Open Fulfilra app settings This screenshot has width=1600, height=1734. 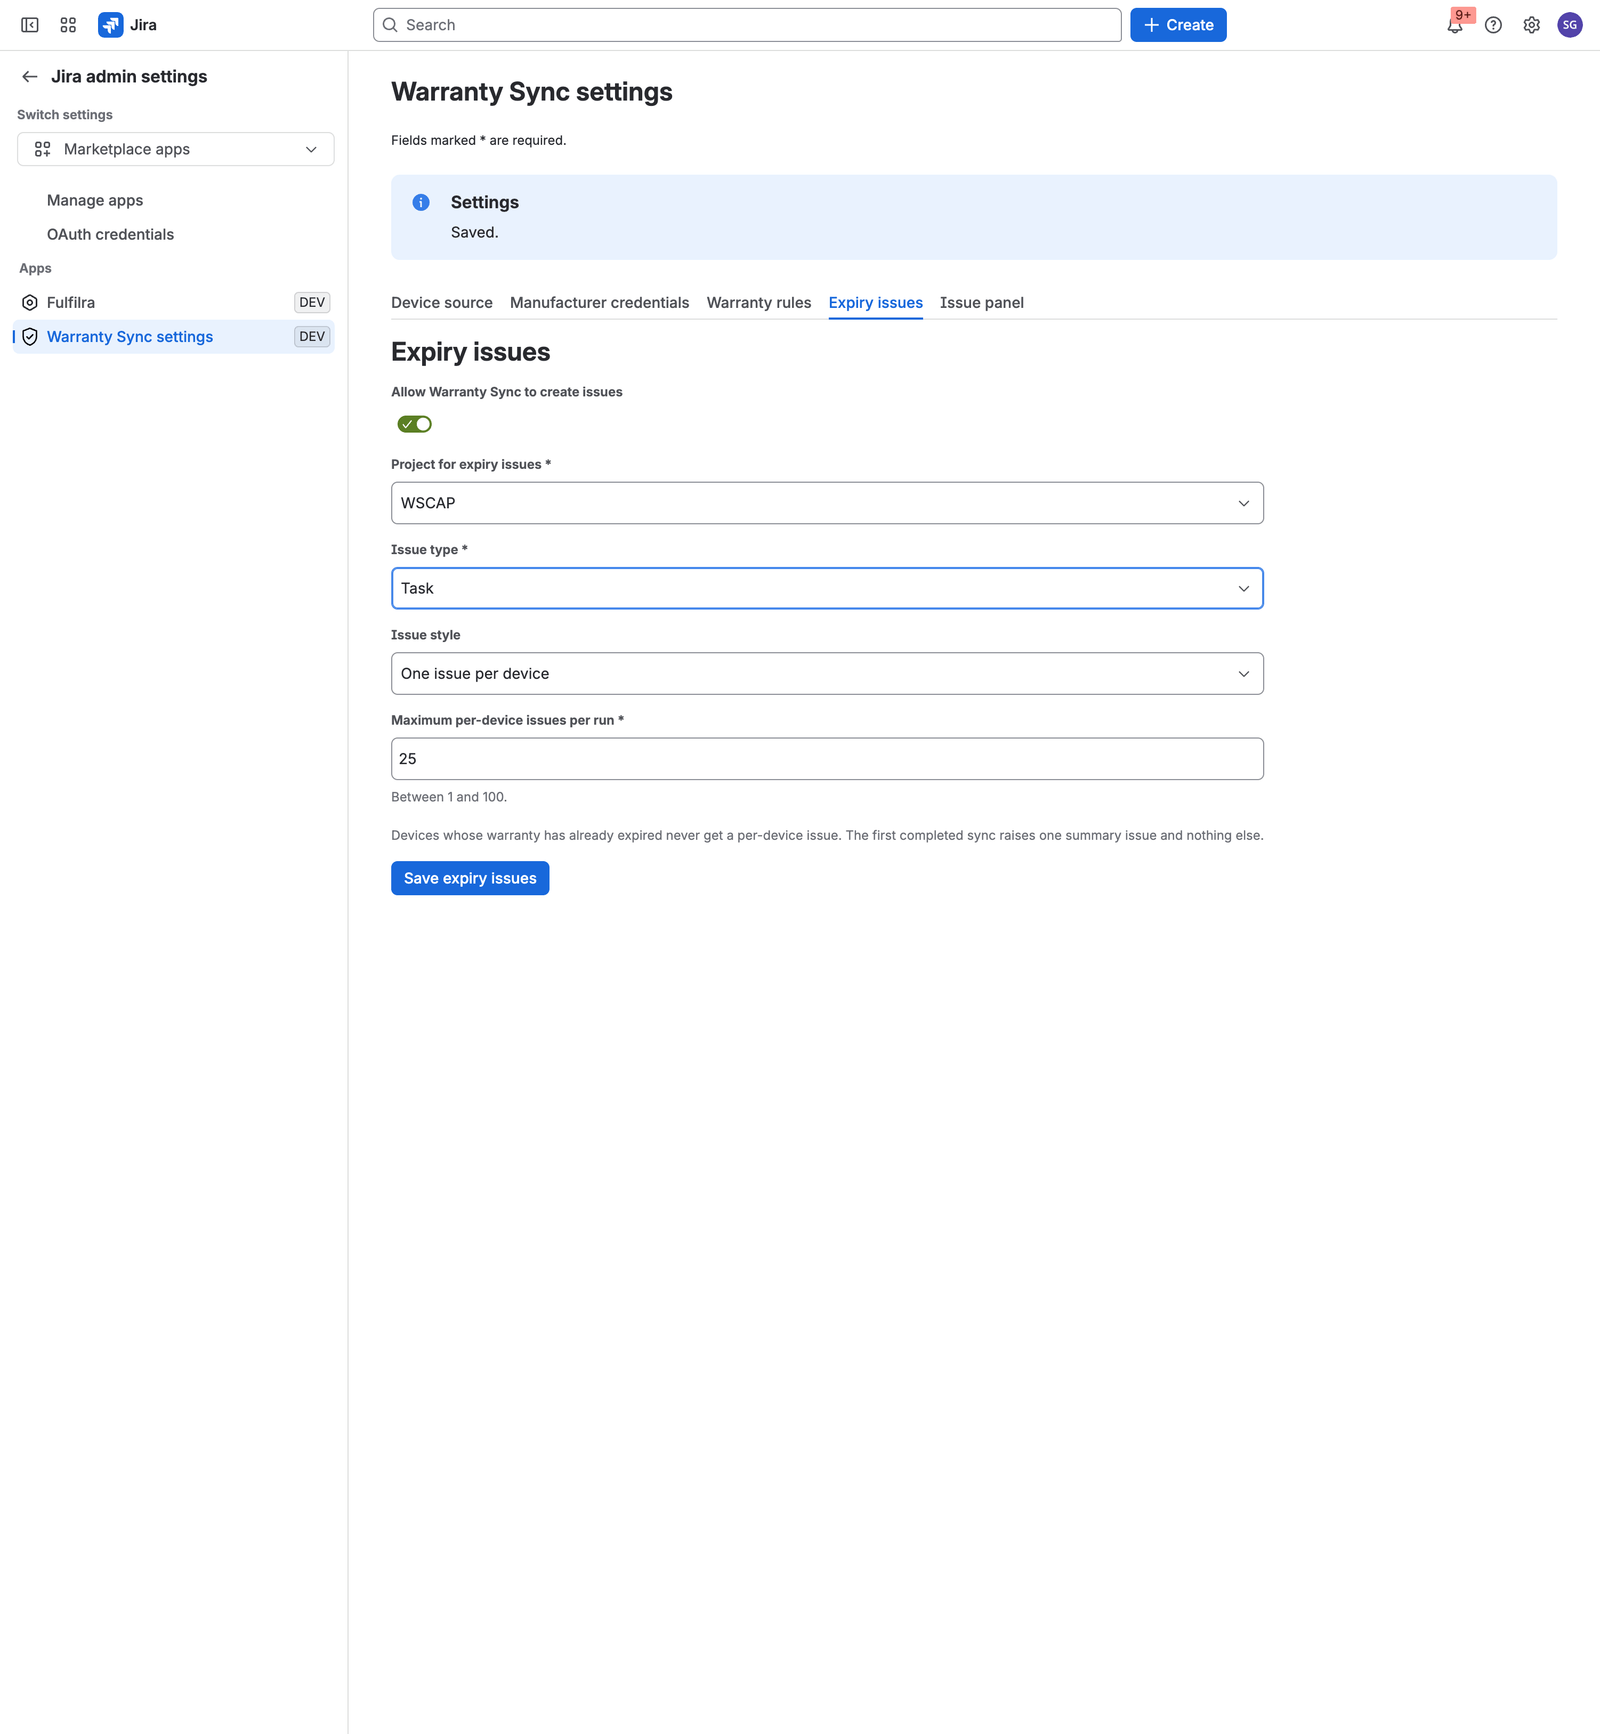(x=174, y=303)
